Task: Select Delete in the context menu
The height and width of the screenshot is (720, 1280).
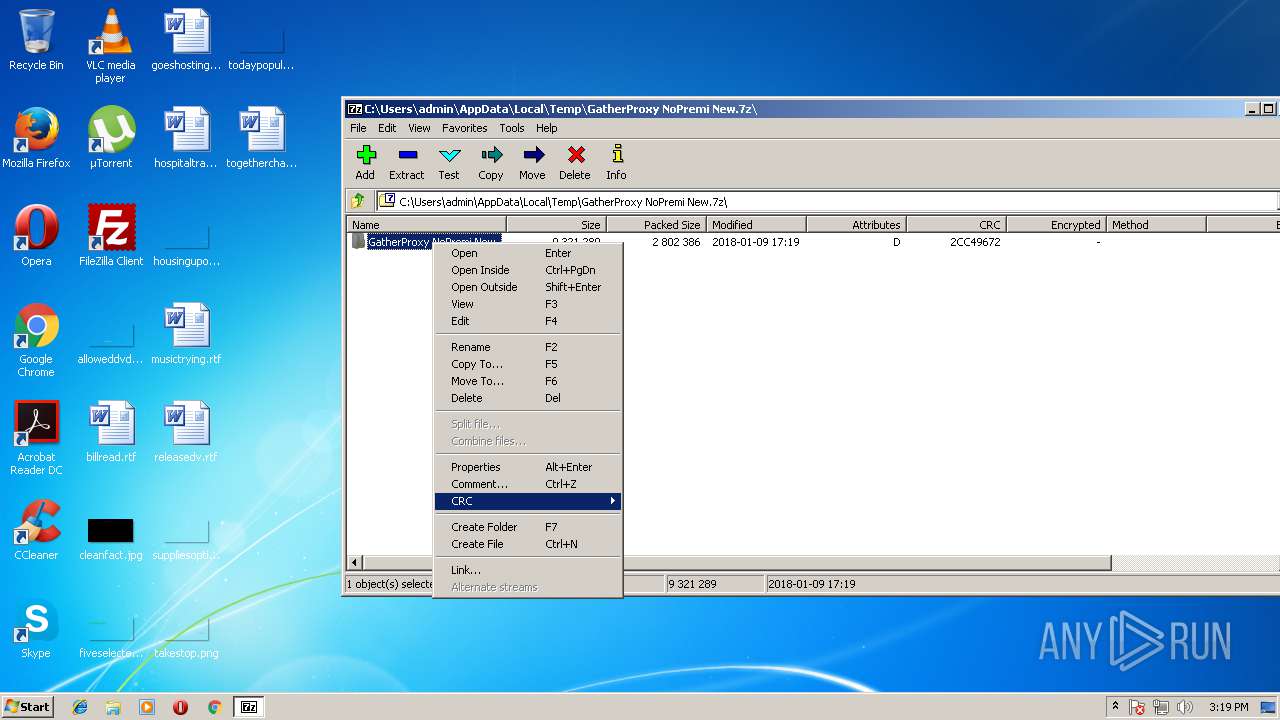Action: click(x=528, y=398)
